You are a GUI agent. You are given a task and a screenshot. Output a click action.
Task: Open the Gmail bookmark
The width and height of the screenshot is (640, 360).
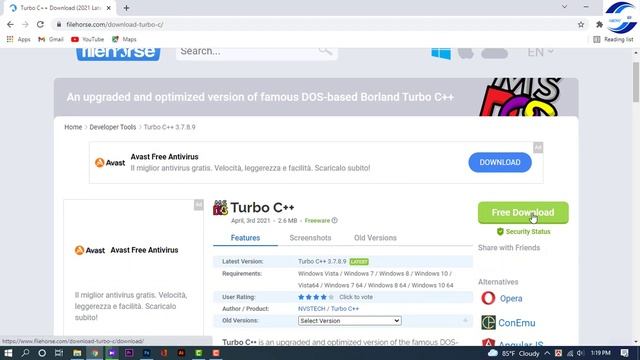point(51,39)
